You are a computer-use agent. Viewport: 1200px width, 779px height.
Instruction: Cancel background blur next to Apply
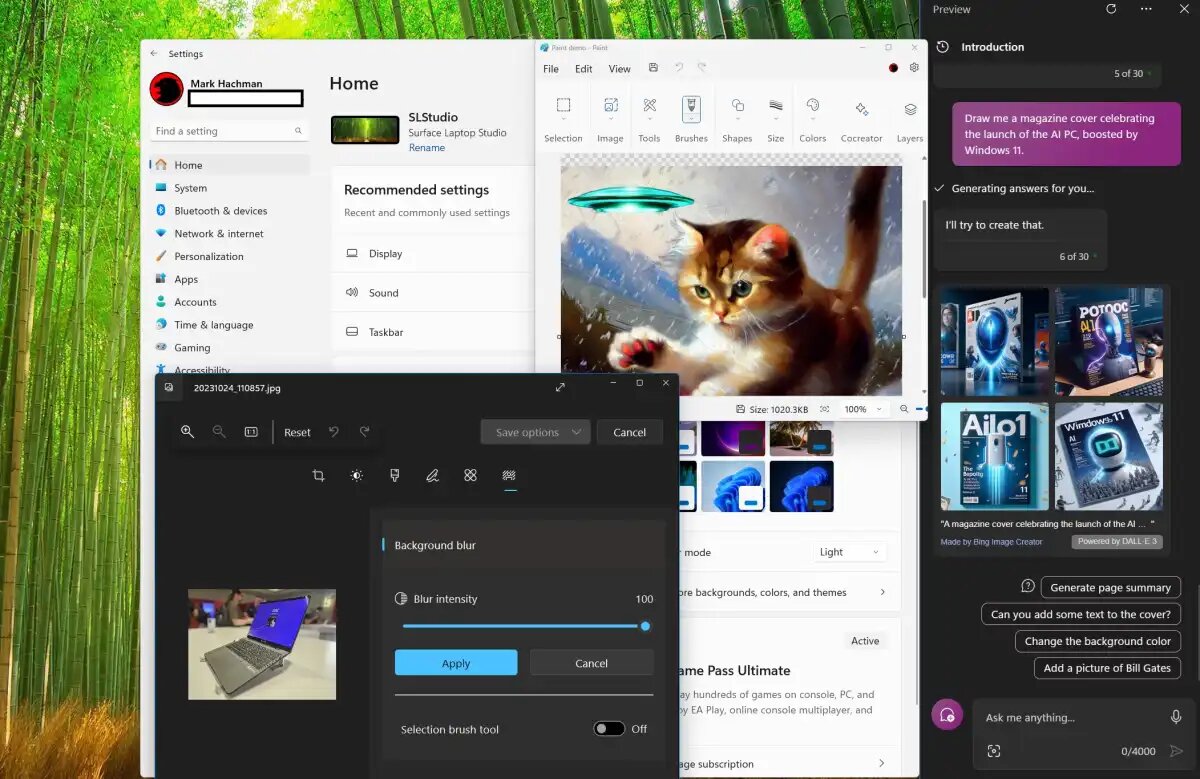(591, 663)
